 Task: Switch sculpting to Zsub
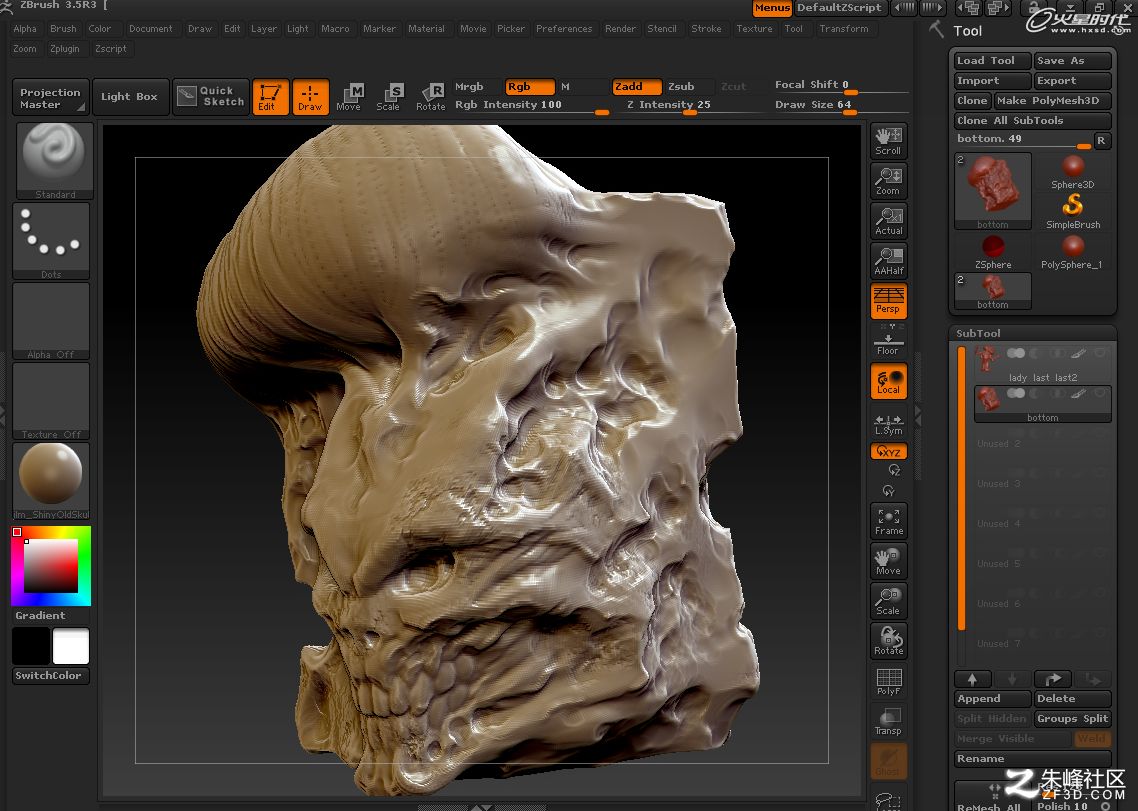pos(689,86)
